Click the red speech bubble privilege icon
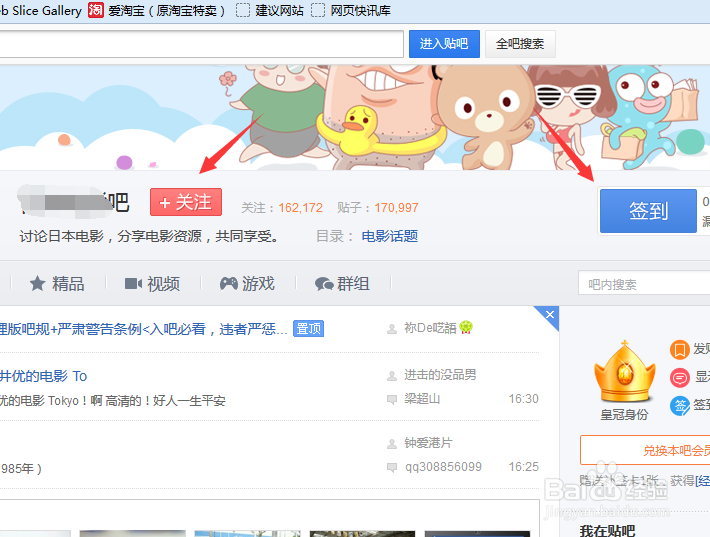710x537 pixels. tap(680, 377)
